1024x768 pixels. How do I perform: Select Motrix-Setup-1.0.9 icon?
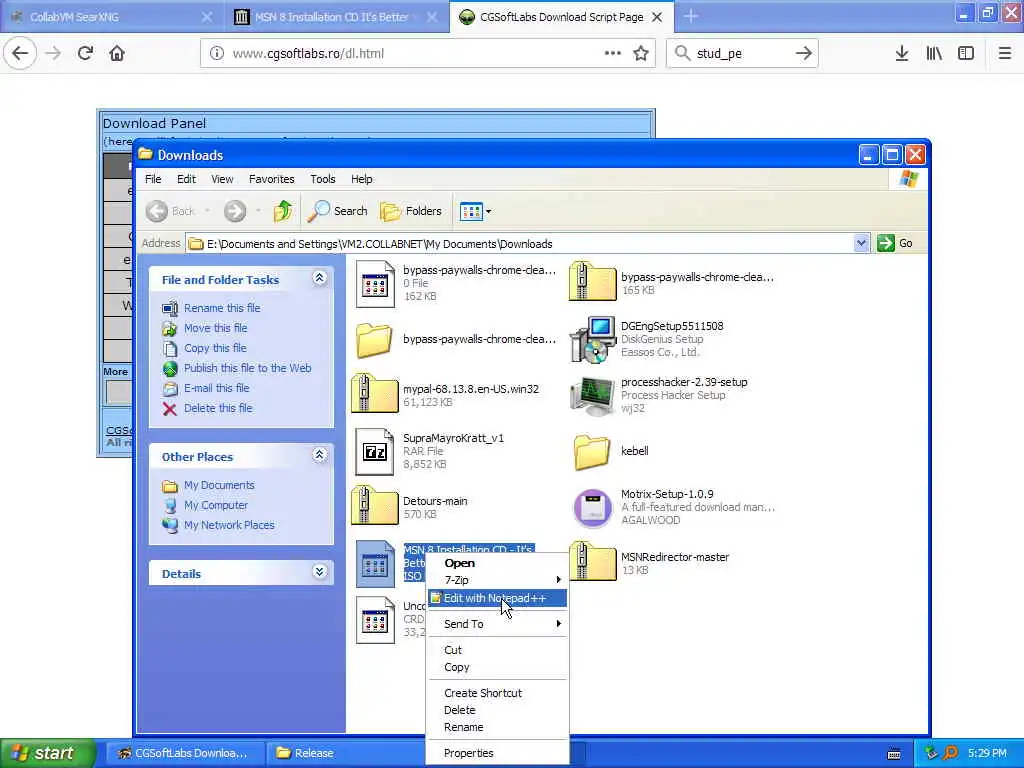592,507
